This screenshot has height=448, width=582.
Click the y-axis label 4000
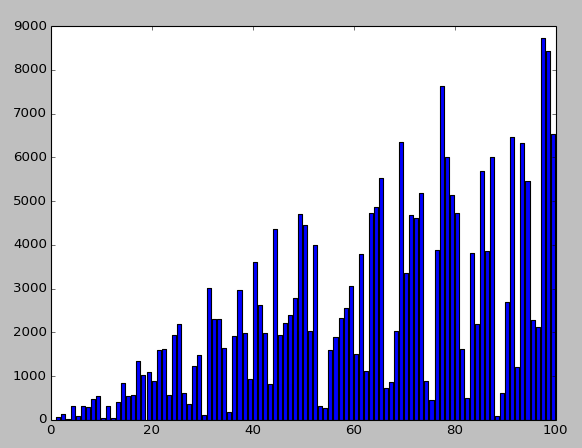30,245
